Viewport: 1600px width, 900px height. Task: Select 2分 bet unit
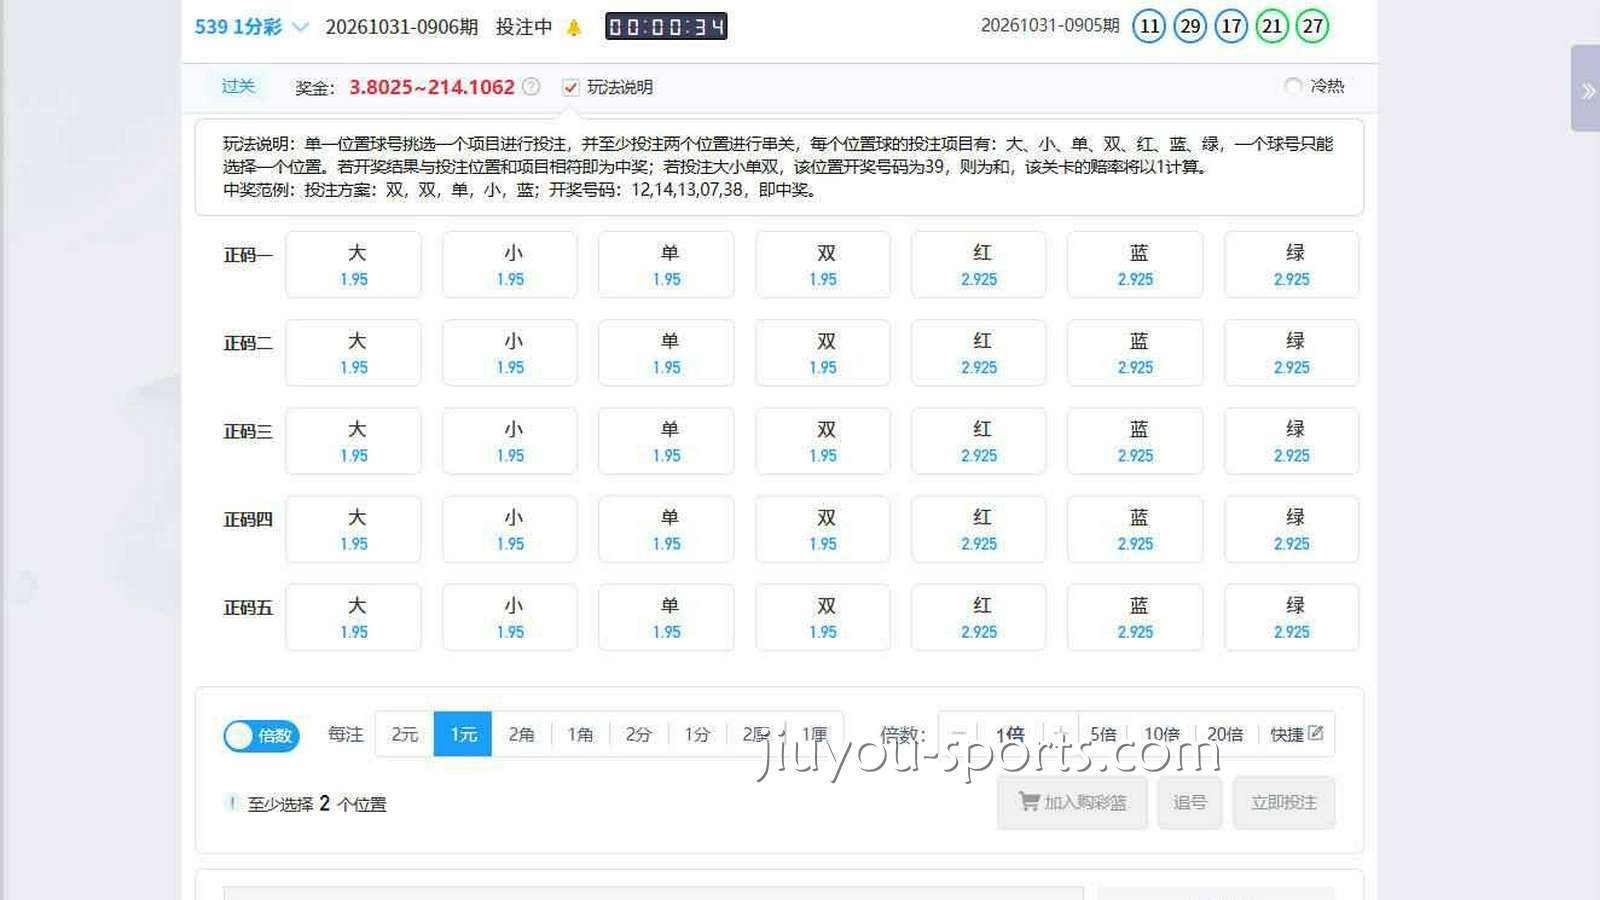638,734
